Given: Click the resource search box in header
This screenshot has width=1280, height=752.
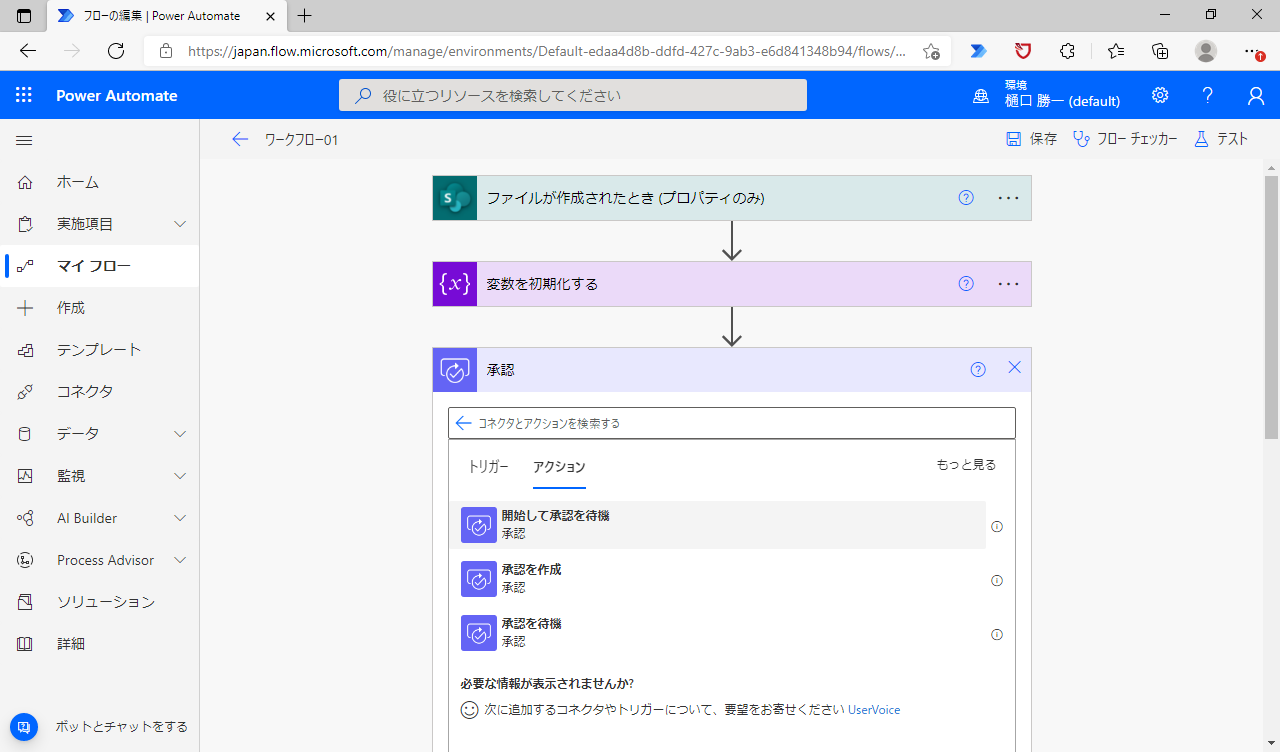Looking at the screenshot, I should 573,95.
